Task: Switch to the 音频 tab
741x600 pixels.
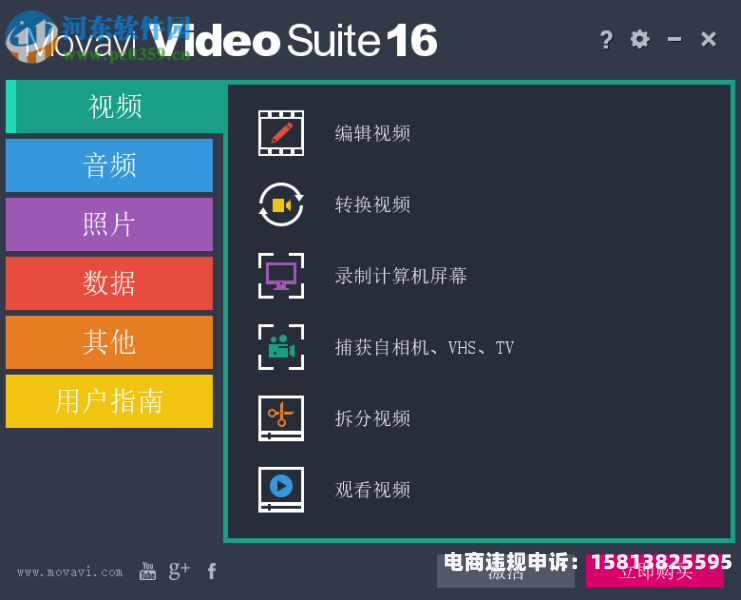Action: [109, 165]
